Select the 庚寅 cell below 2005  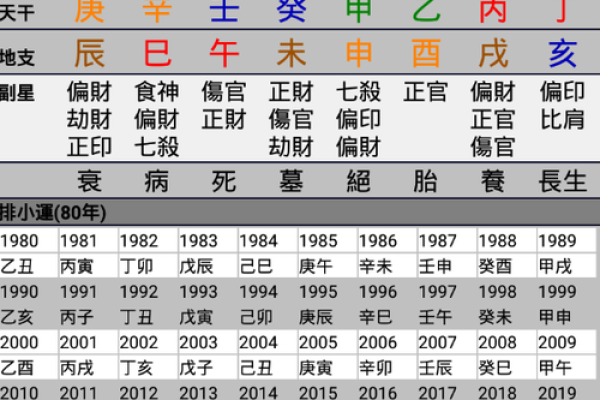[328, 368]
